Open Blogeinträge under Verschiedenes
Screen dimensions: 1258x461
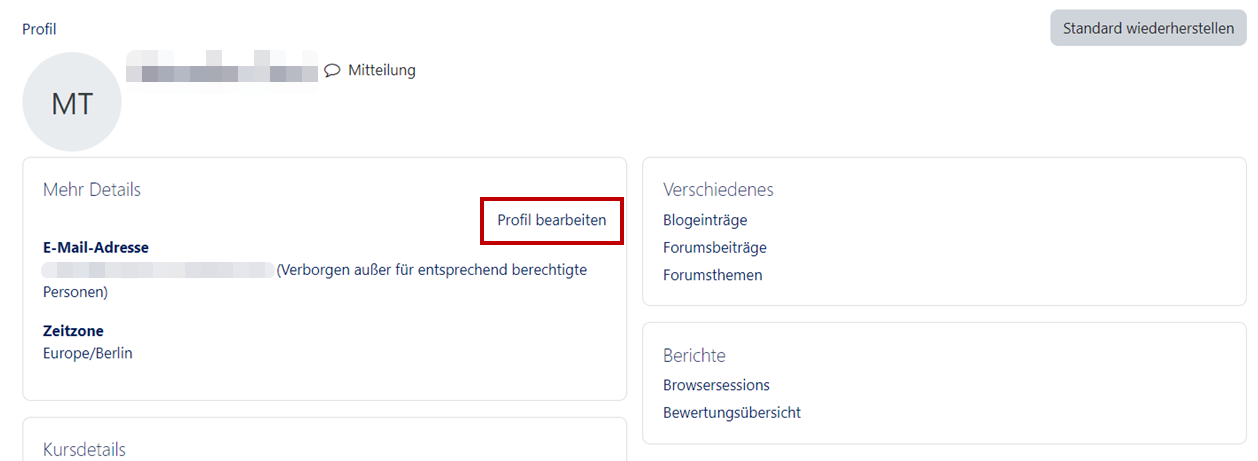pos(705,220)
